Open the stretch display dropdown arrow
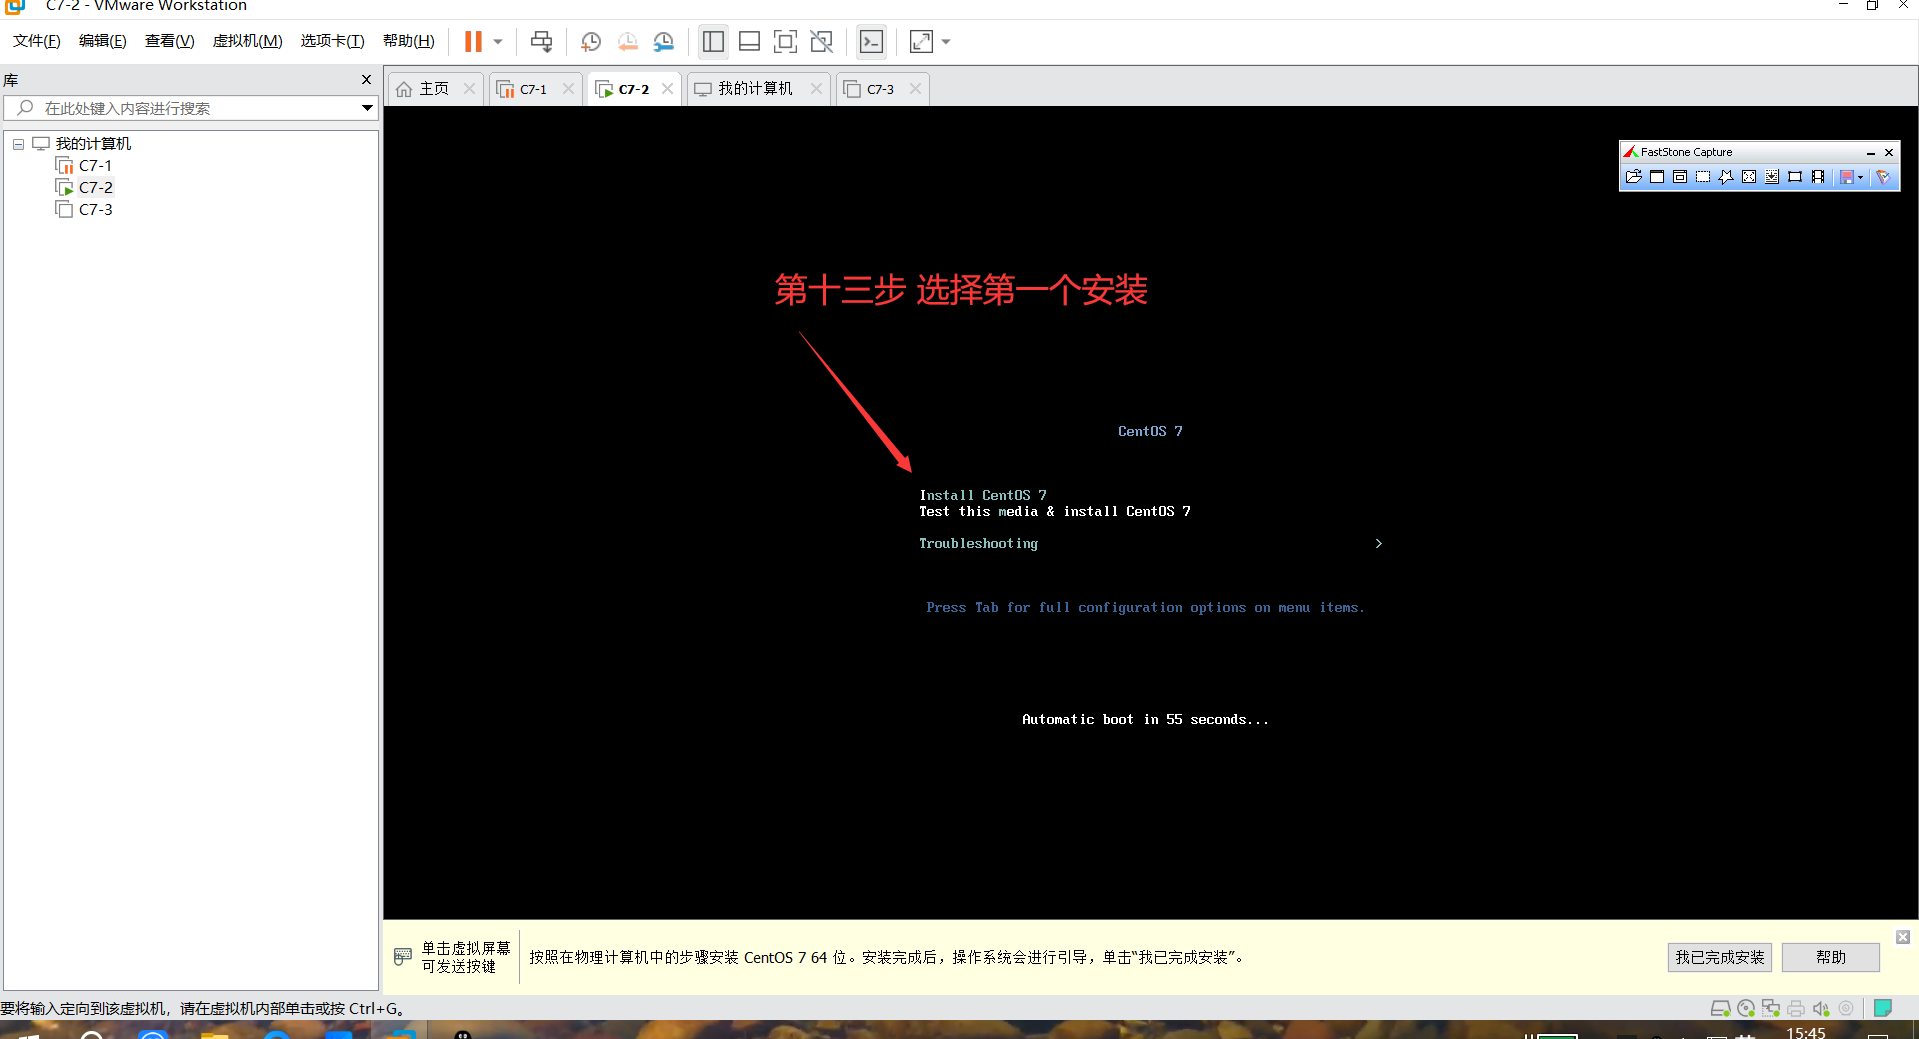1919x1039 pixels. click(x=946, y=41)
